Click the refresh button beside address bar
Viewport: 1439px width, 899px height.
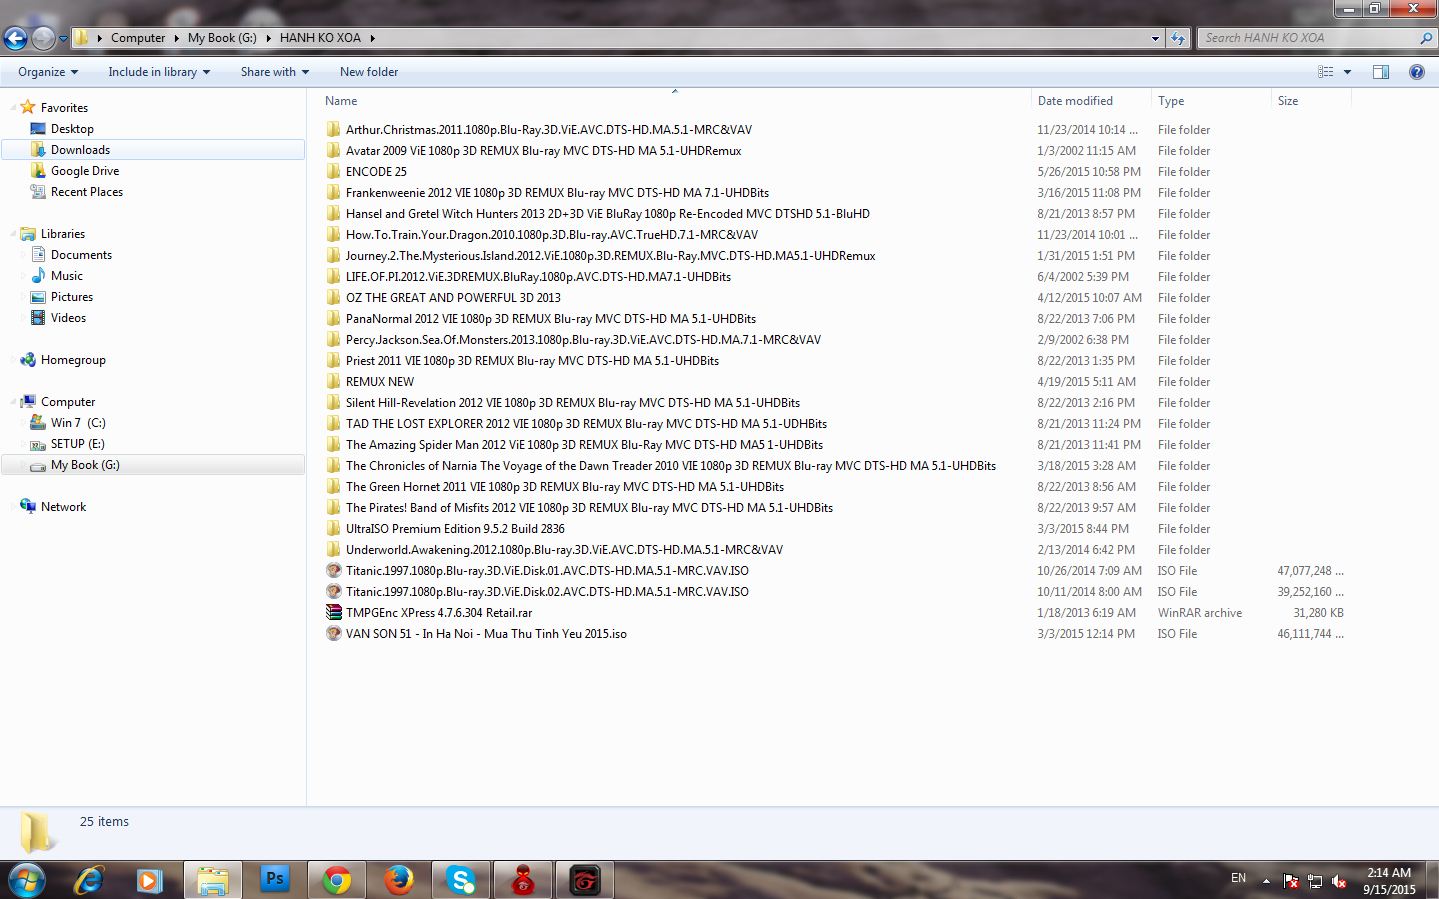click(x=1178, y=38)
